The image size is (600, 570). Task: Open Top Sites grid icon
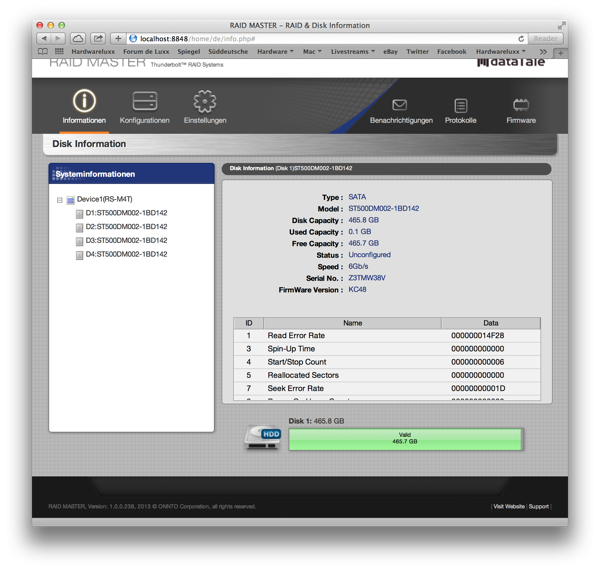(x=59, y=51)
